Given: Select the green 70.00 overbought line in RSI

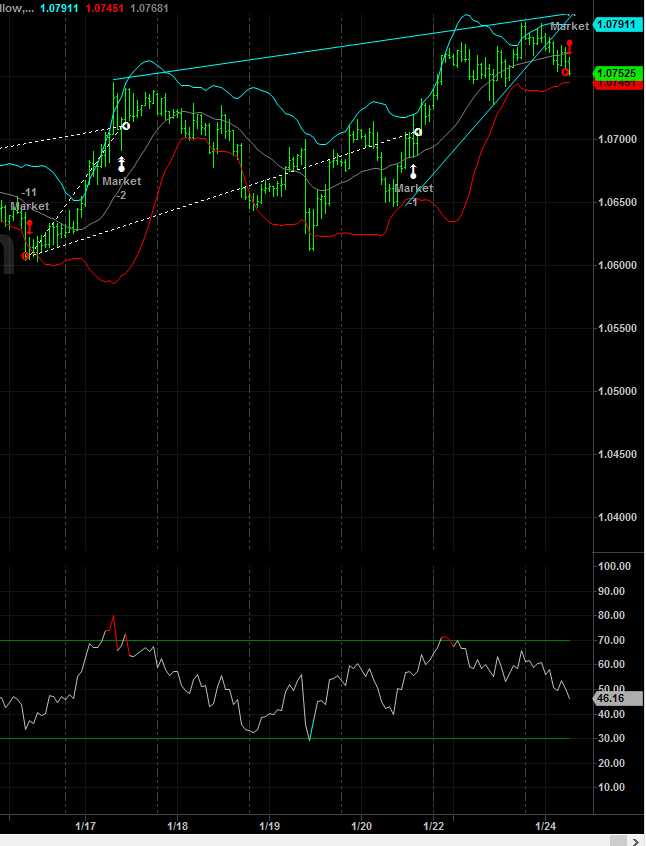Looking at the screenshot, I should [300, 640].
